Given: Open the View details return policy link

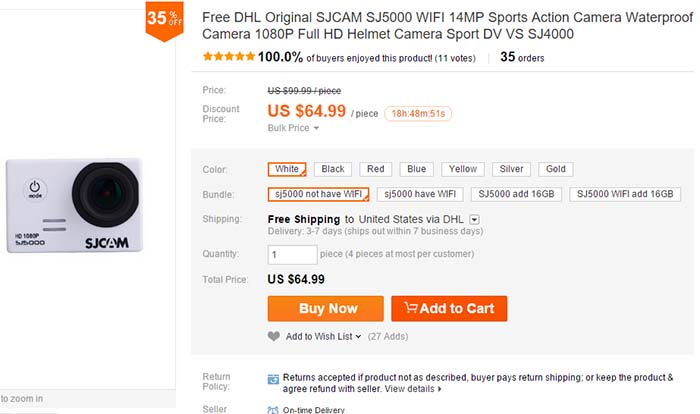Looking at the screenshot, I should pos(412,388).
